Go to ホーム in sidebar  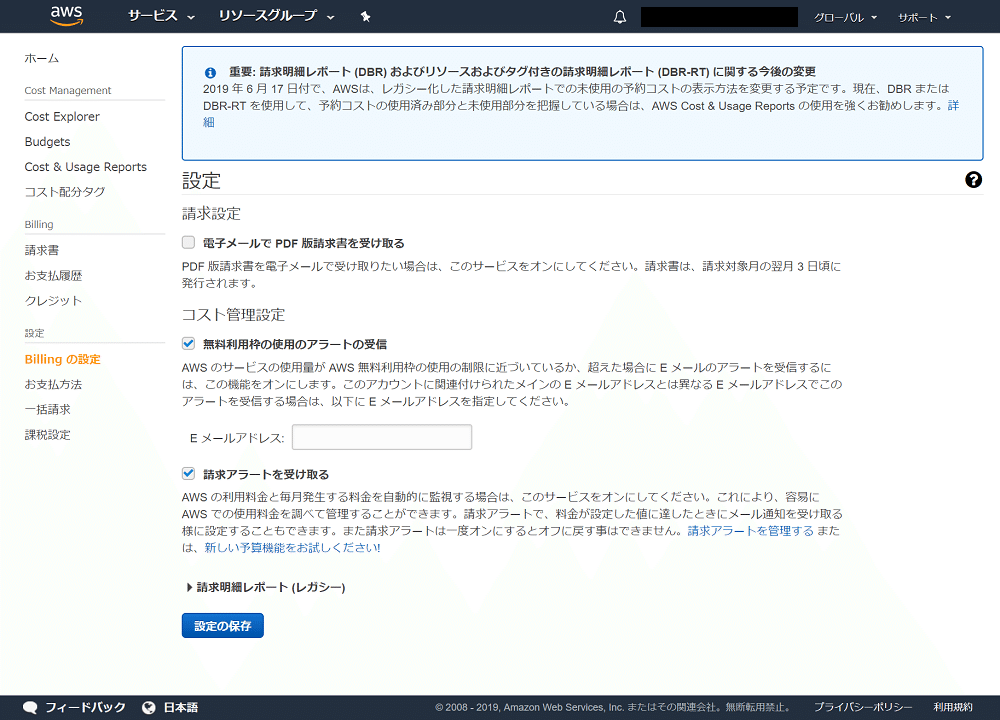(x=41, y=59)
